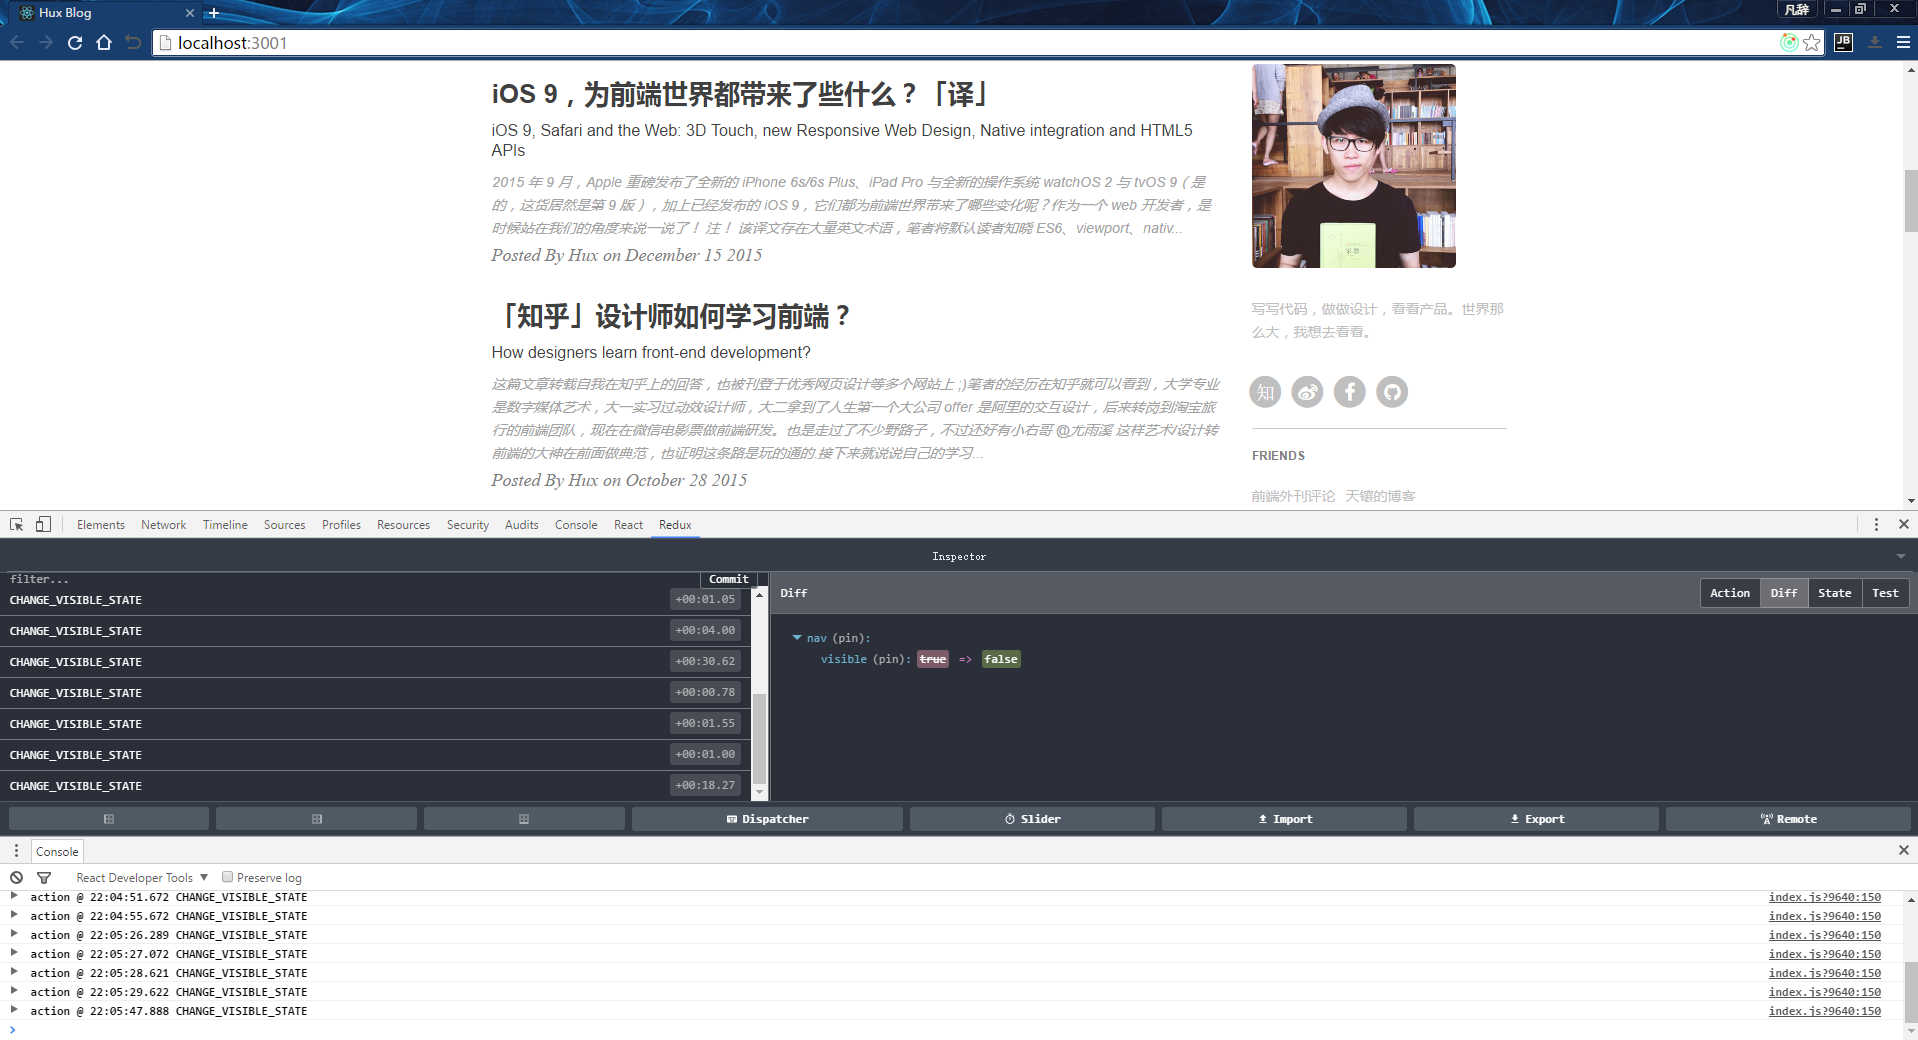This screenshot has width=1918, height=1040.
Task: Close the console drawer
Action: 1904,850
